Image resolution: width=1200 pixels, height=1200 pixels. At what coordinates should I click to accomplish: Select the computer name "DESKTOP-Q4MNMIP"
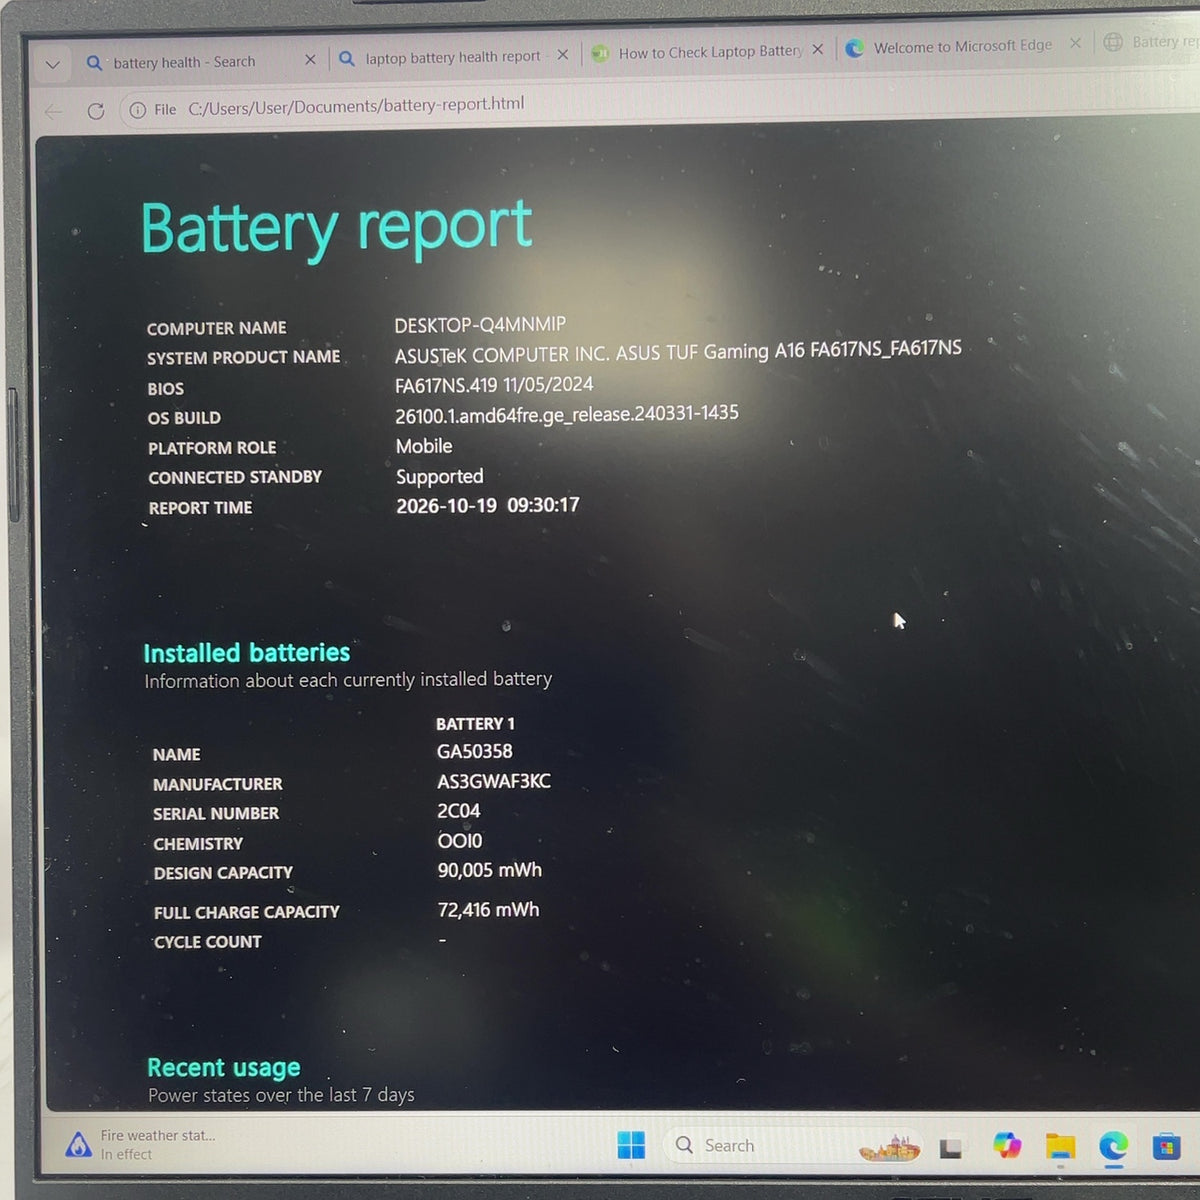click(x=480, y=325)
